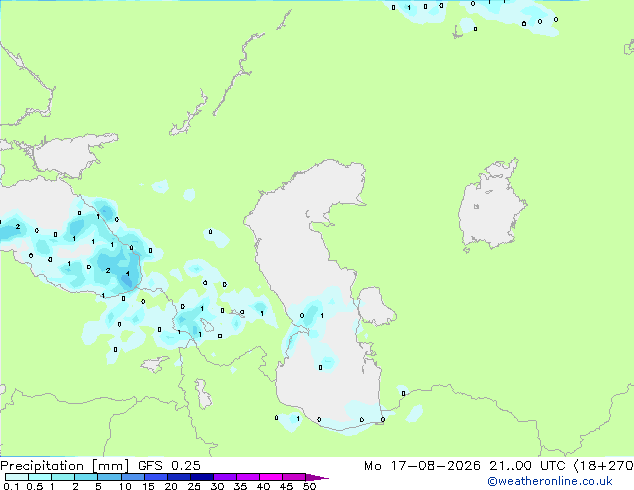
Task: Click the 0.5–1 mm legend color swatch
Action: point(40,477)
